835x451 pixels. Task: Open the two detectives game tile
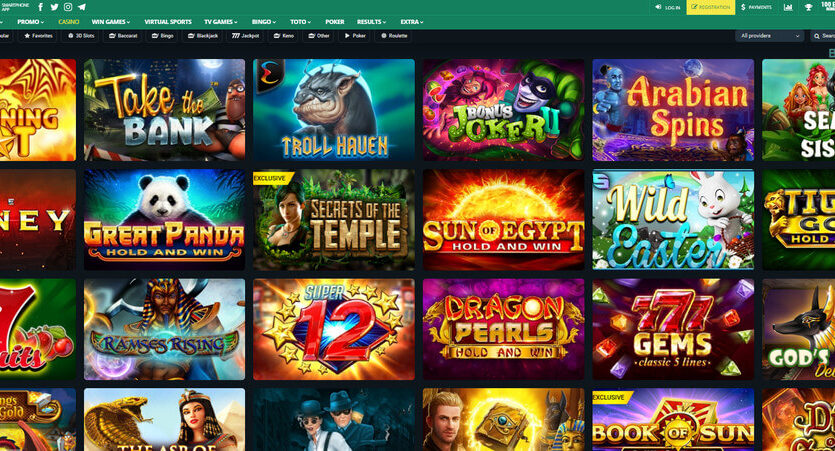(x=334, y=420)
